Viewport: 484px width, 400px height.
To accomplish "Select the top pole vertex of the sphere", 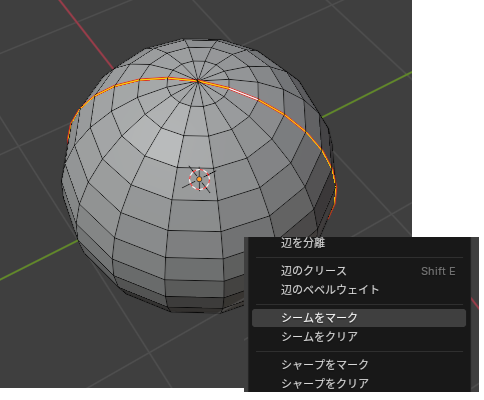I will pyautogui.click(x=198, y=80).
